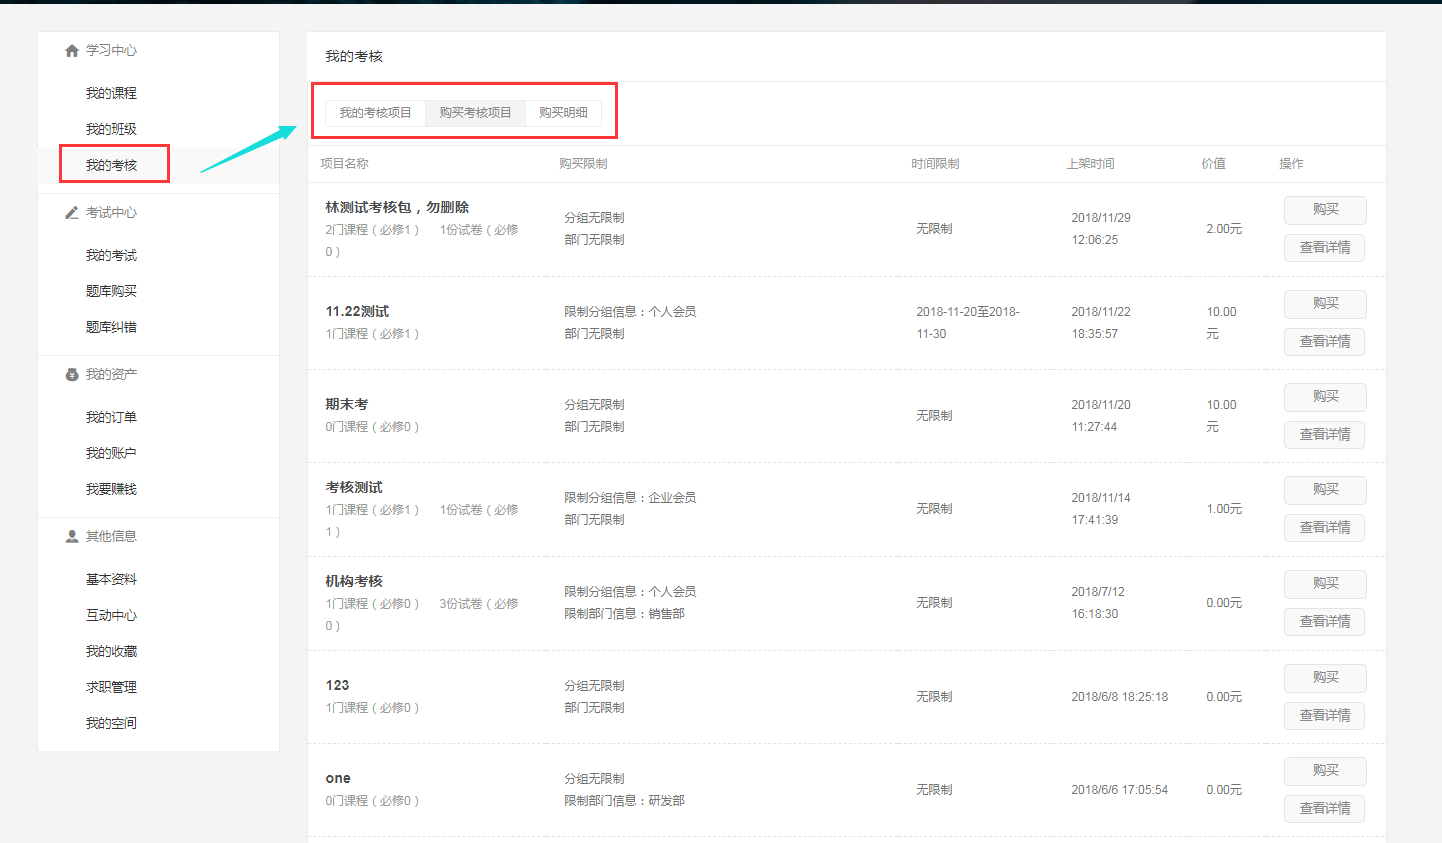This screenshot has height=843, width=1442.
Task: Click the home icon beside 学习中心
Action: 71,51
